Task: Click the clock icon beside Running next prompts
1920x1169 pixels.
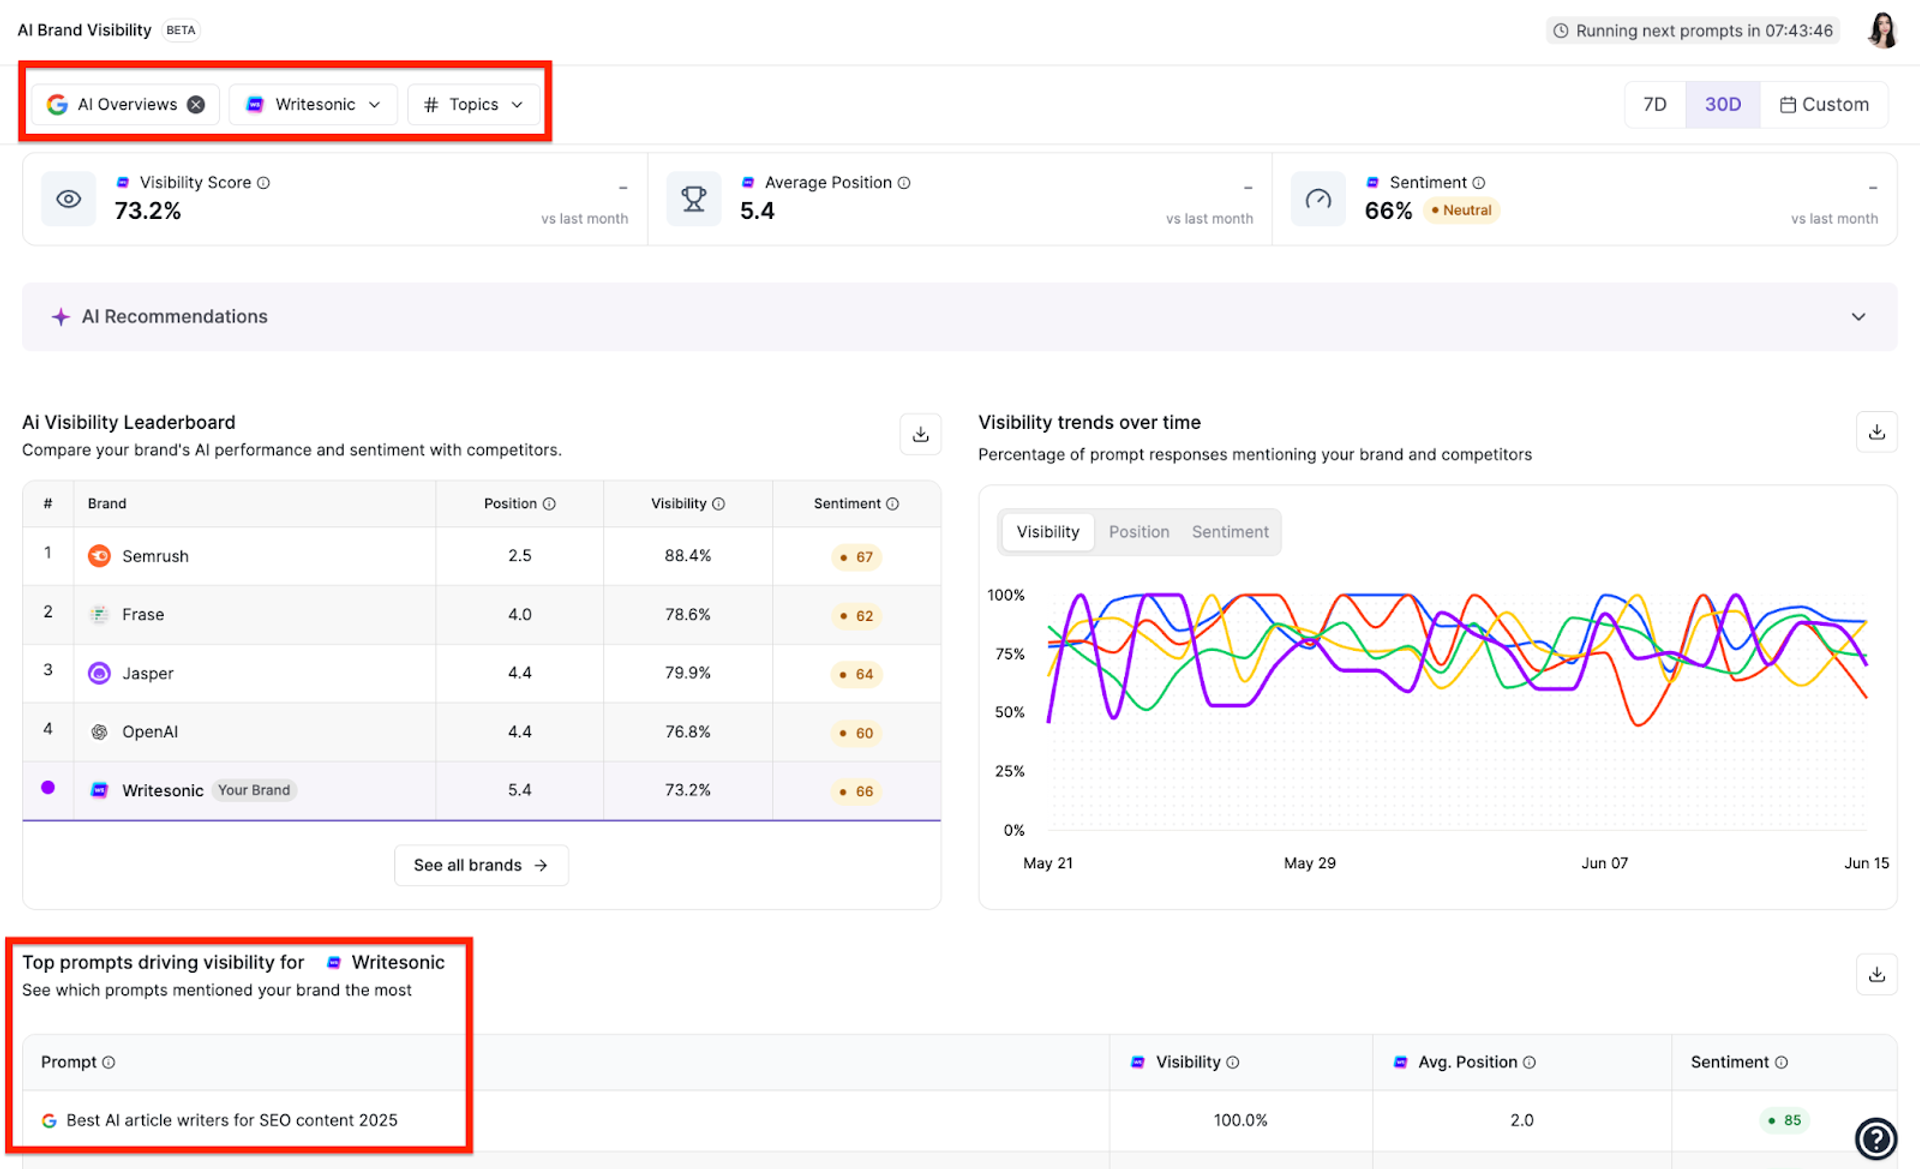Action: pyautogui.click(x=1560, y=31)
